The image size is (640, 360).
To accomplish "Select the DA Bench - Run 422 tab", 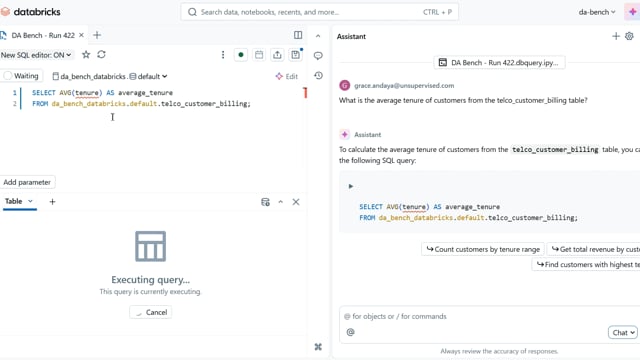I will pos(43,36).
